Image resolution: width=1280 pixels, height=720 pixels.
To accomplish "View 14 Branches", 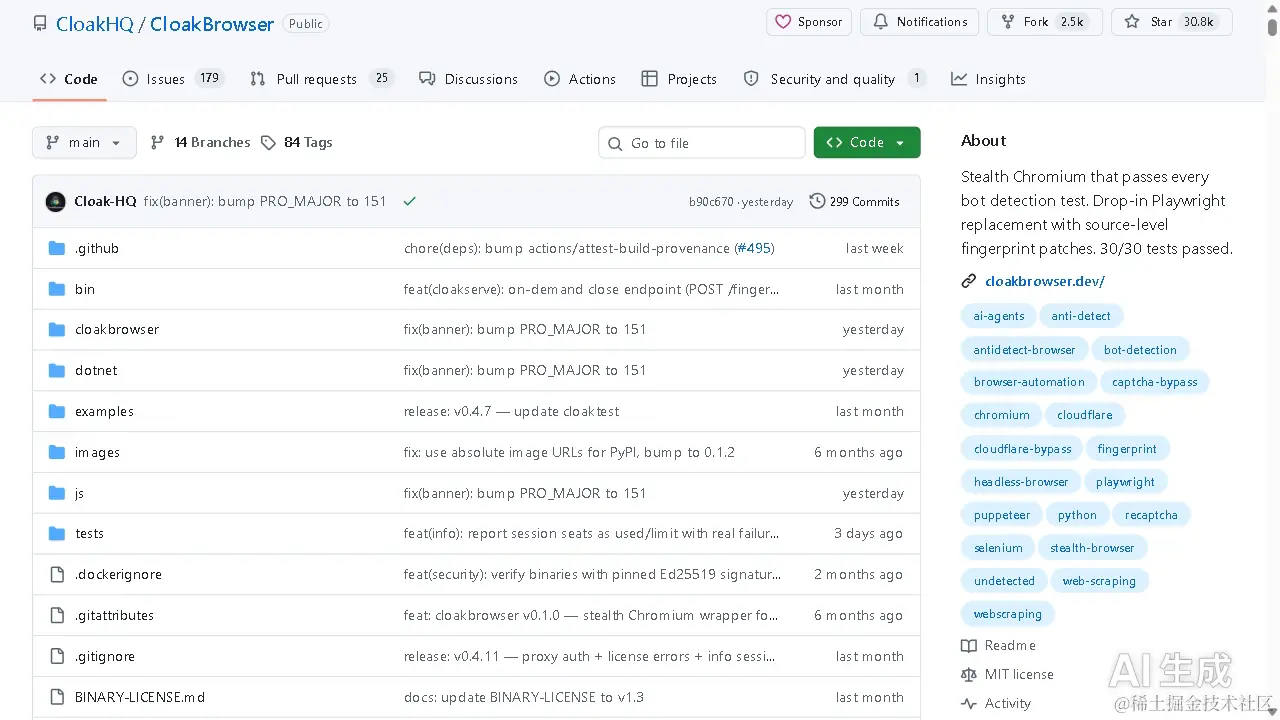I will point(201,142).
